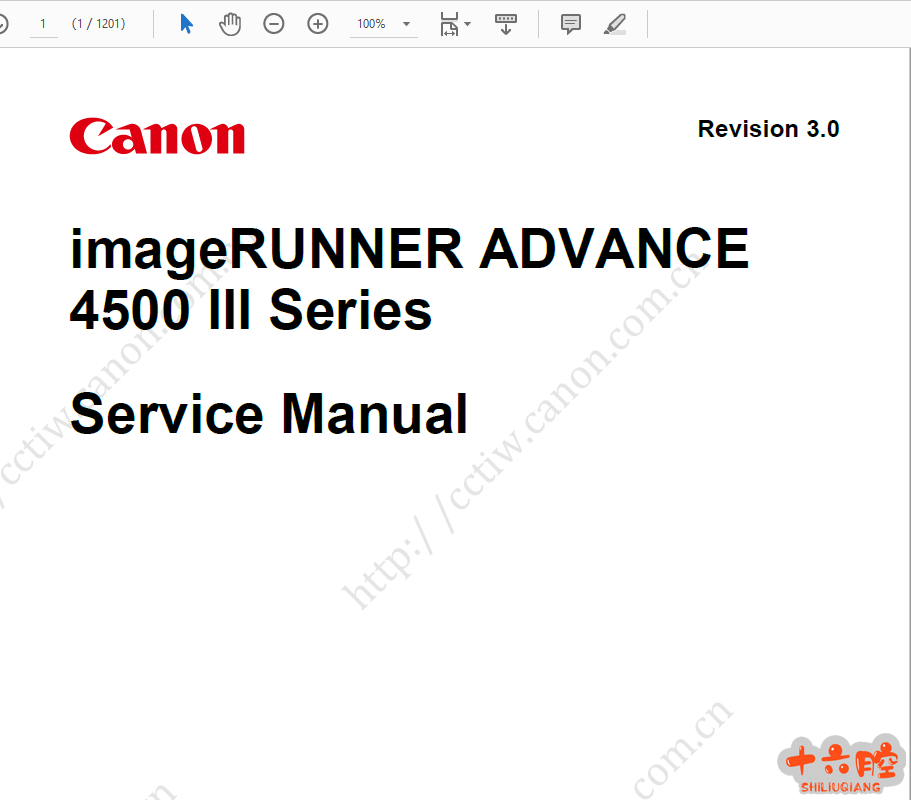Click the Revision 3.0 text

(768, 129)
